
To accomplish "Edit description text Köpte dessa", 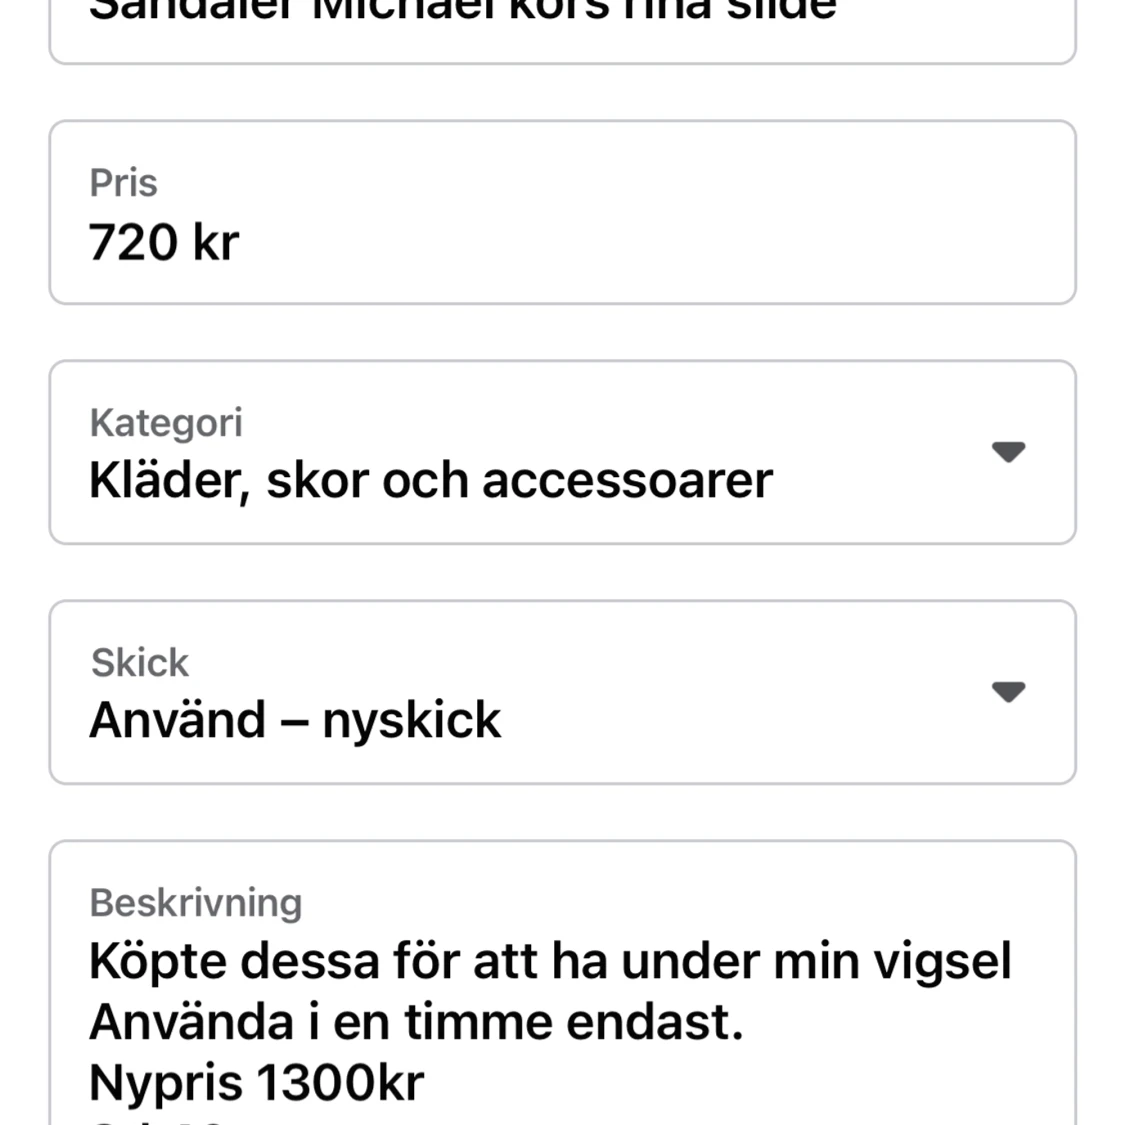I will (x=550, y=960).
